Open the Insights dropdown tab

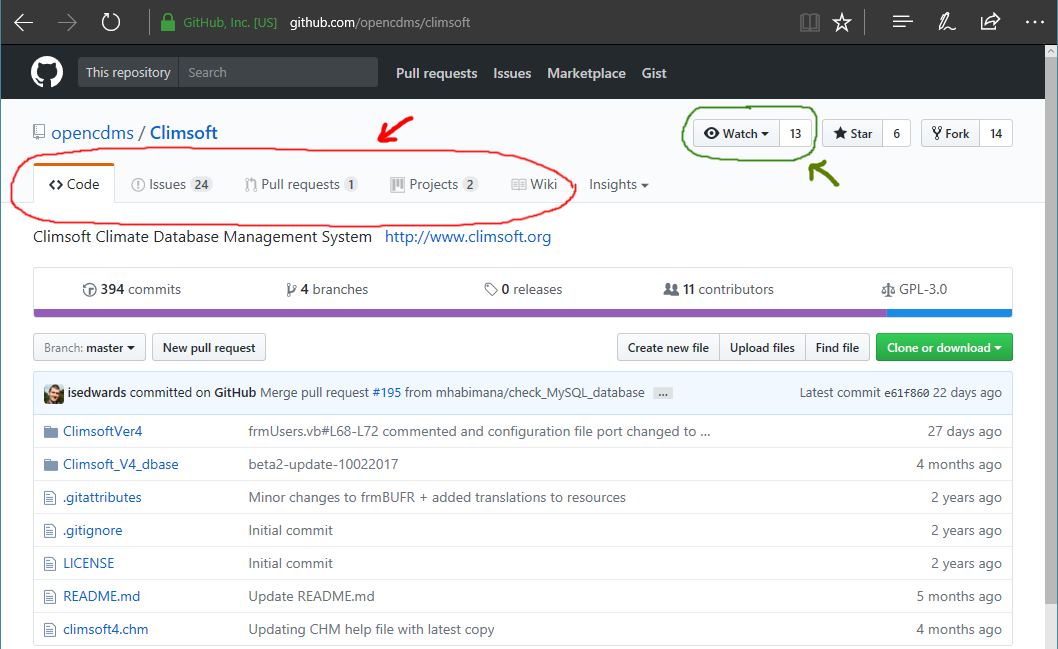pyautogui.click(x=619, y=185)
